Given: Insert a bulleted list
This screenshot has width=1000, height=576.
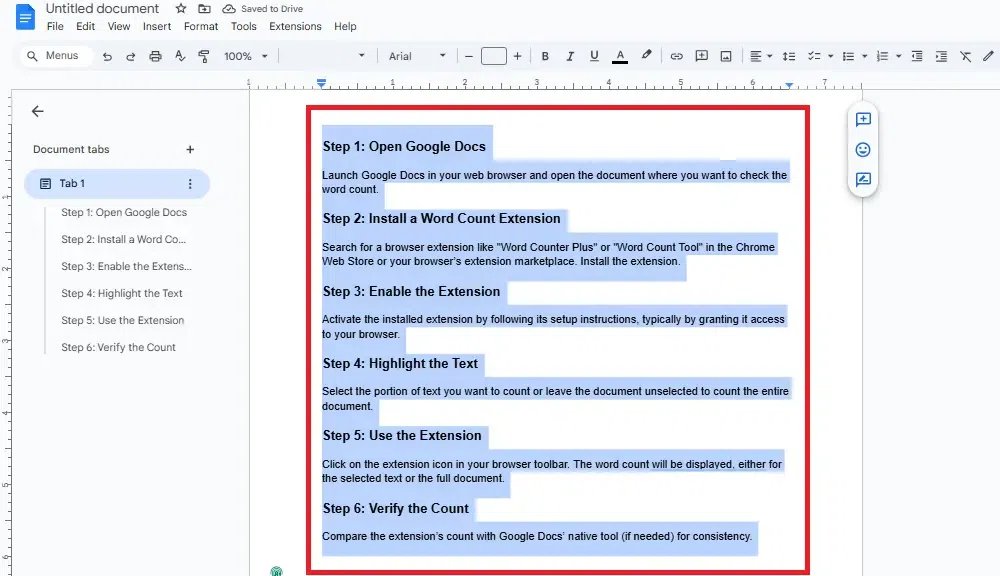Looking at the screenshot, I should (848, 56).
